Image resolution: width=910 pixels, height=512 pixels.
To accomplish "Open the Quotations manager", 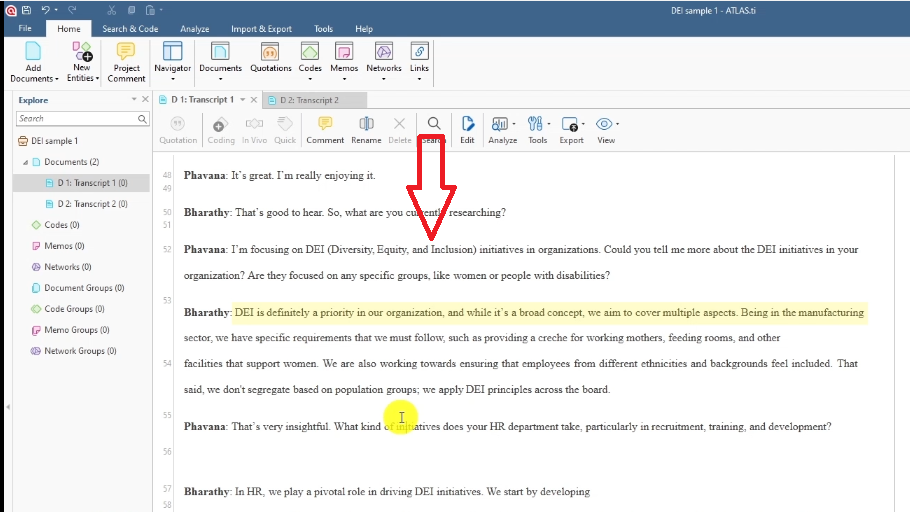I will point(270,58).
